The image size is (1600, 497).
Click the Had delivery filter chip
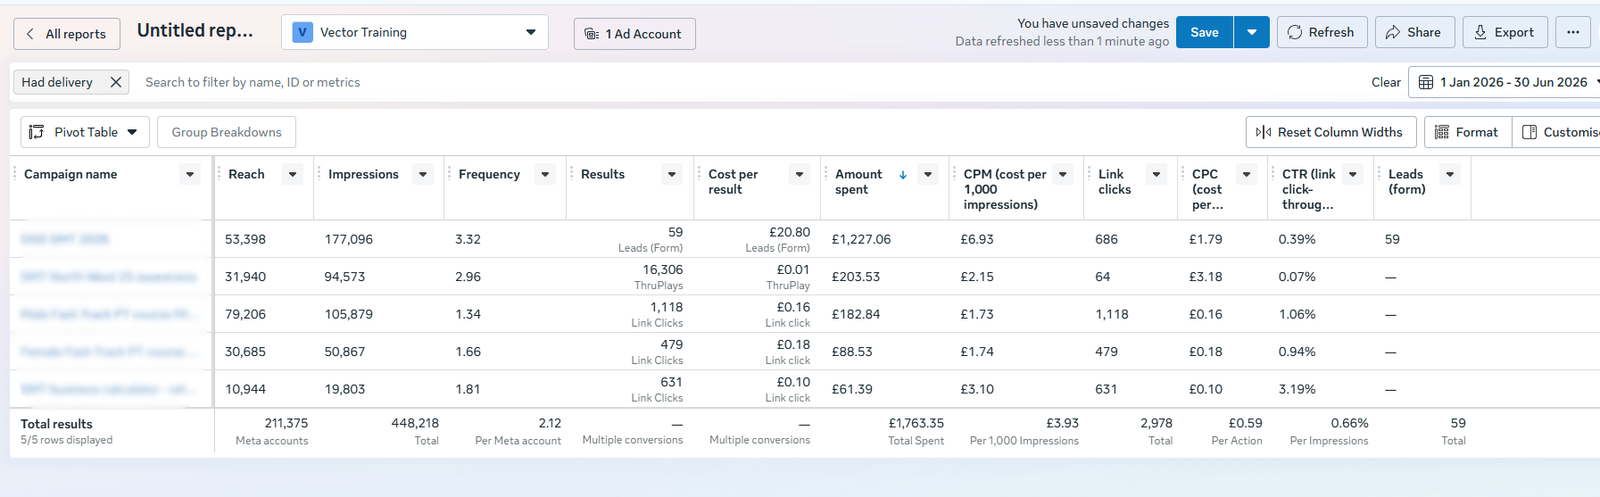pyautogui.click(x=57, y=82)
